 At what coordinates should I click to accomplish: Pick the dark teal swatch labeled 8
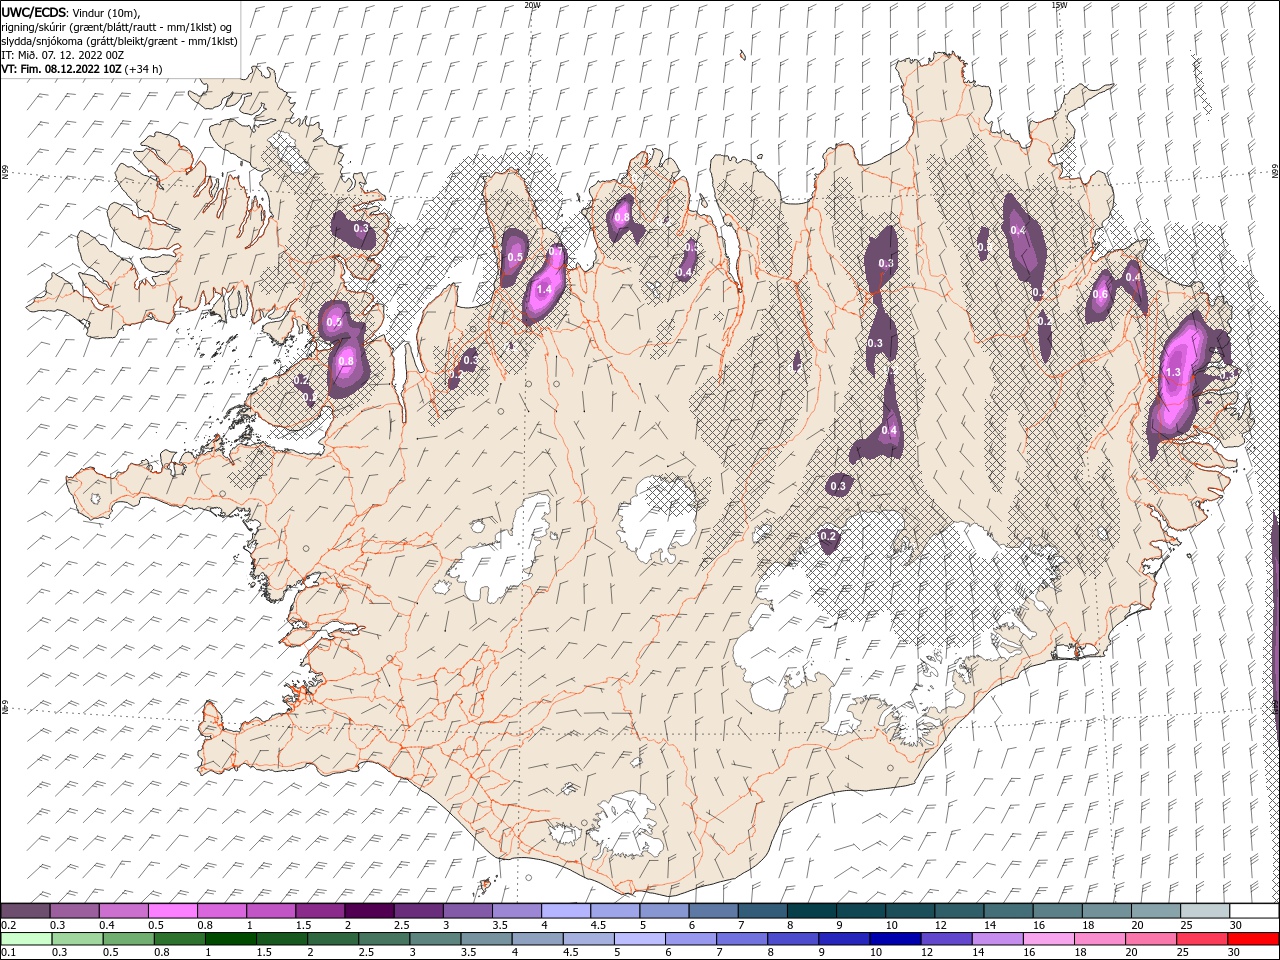[x=811, y=911]
